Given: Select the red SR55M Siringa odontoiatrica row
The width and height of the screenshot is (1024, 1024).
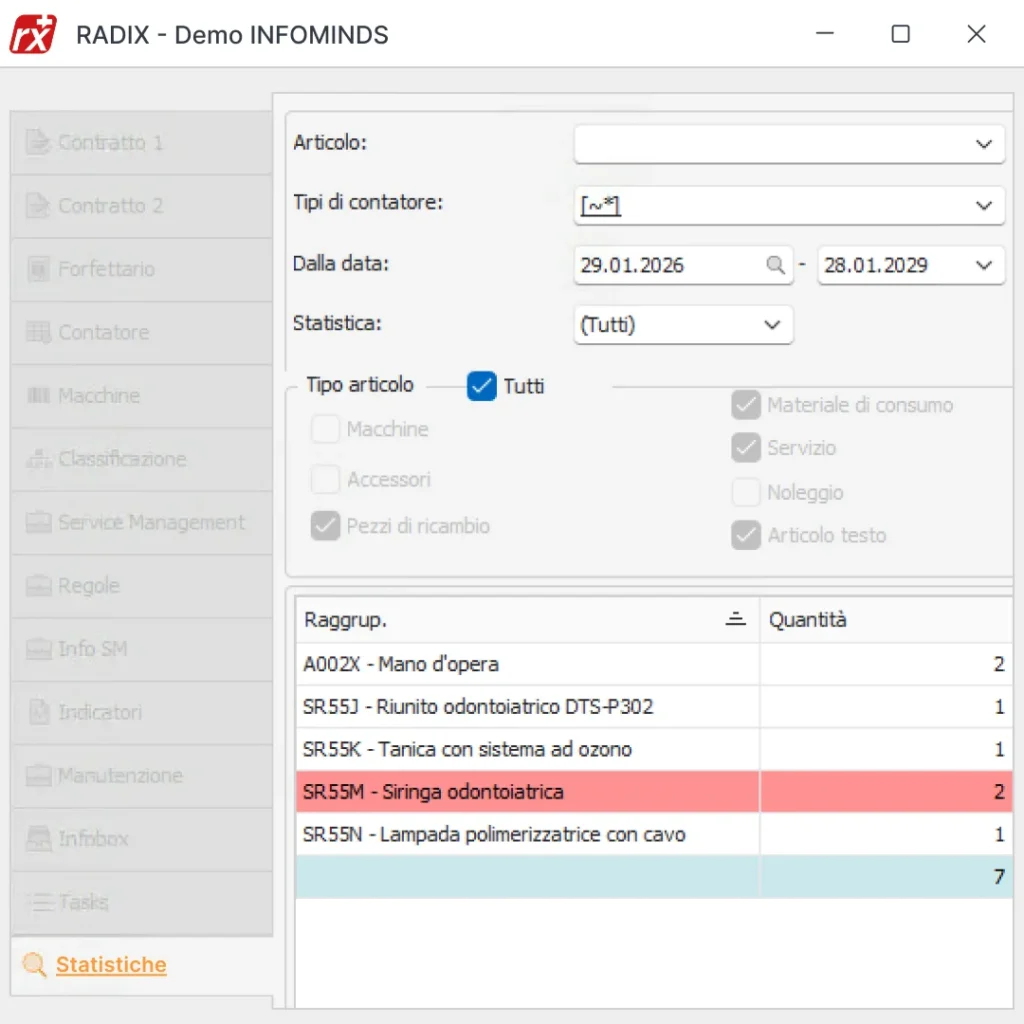Looking at the screenshot, I should coord(527,792).
